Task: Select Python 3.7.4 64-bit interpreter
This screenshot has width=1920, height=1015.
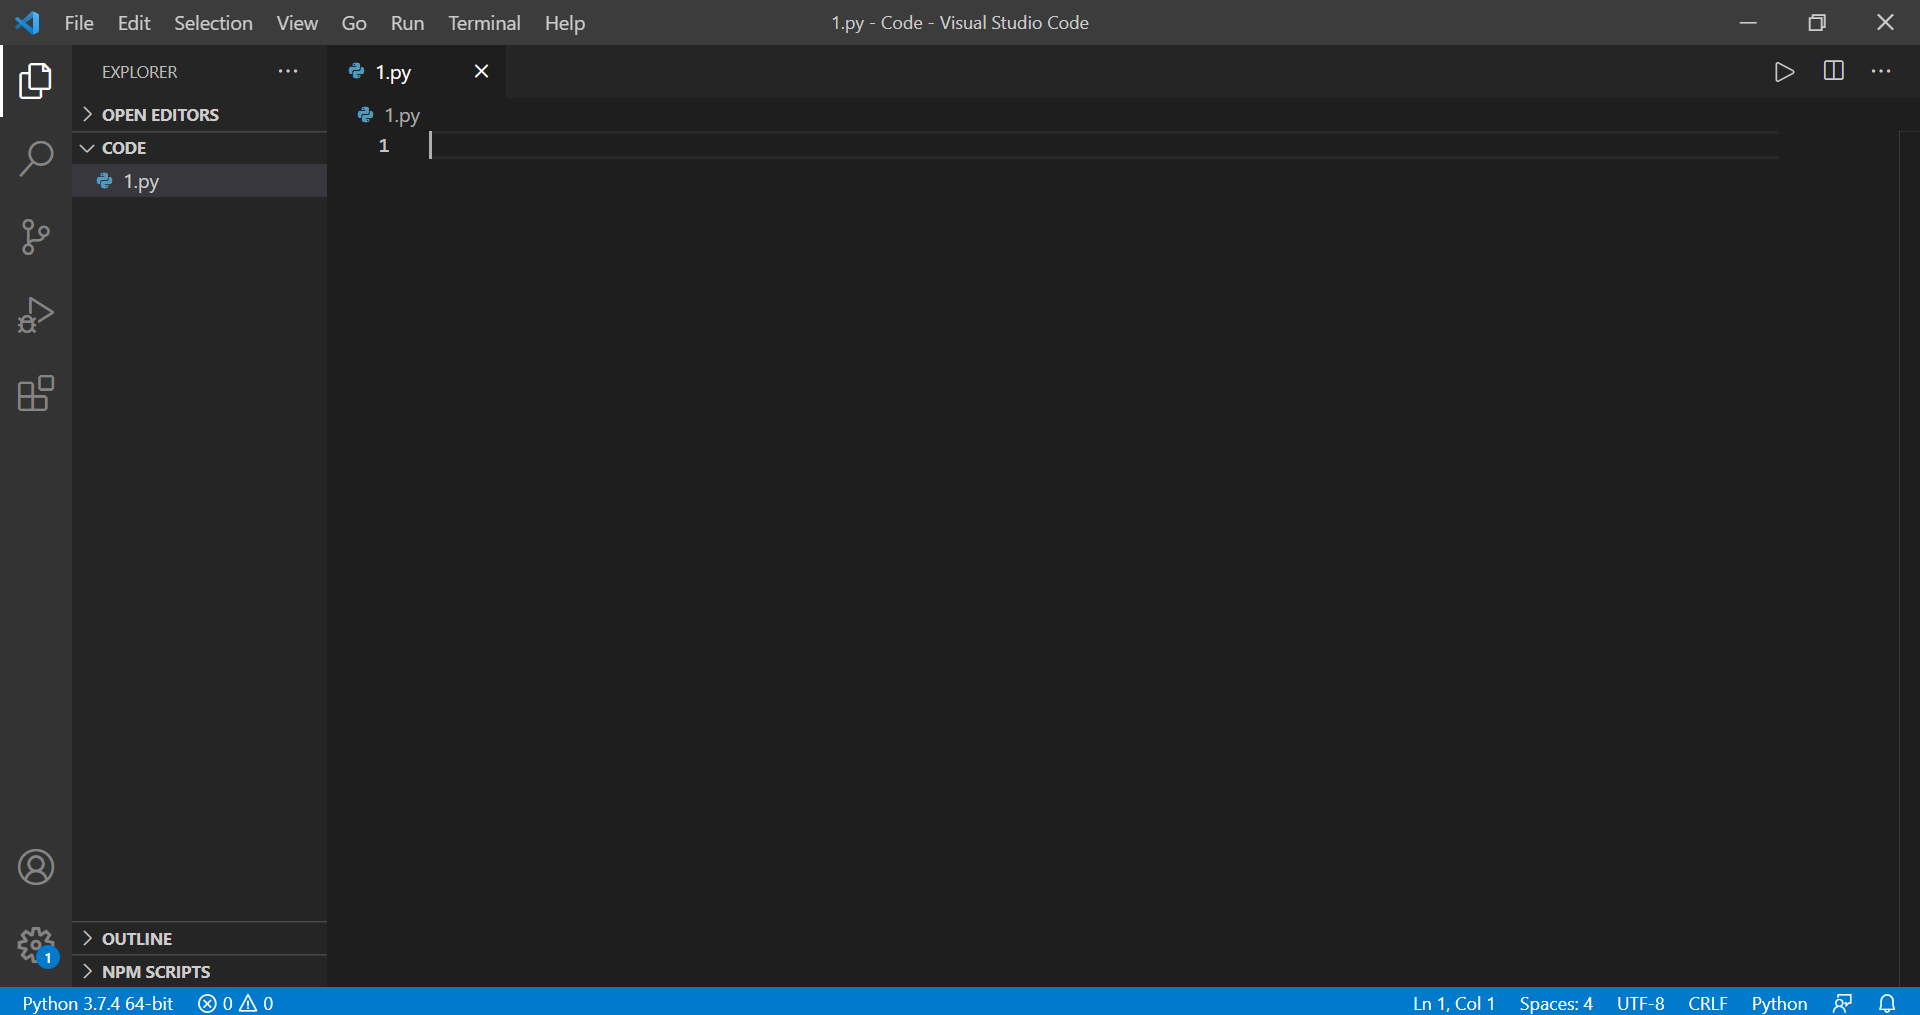Action: (98, 1003)
